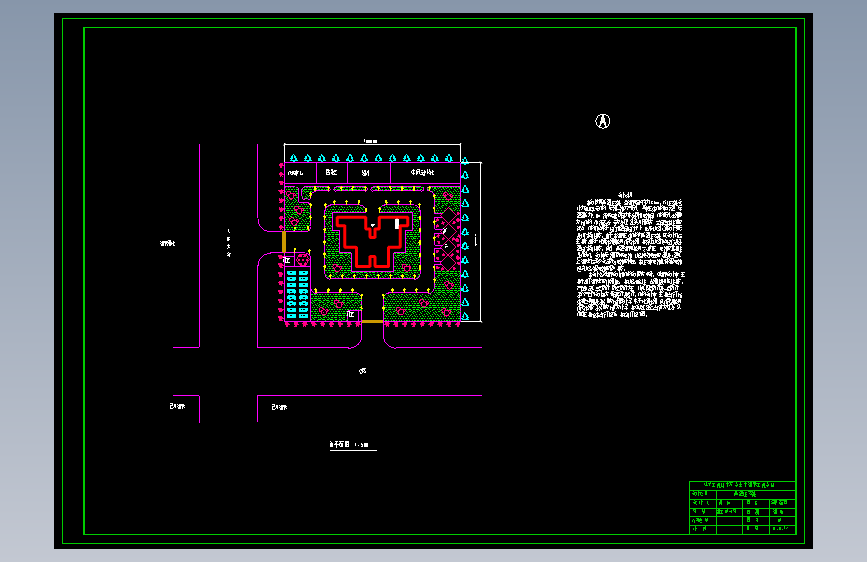Select the white rectangle inside the red building
Viewport: 867px width, 562px height.
(397, 223)
